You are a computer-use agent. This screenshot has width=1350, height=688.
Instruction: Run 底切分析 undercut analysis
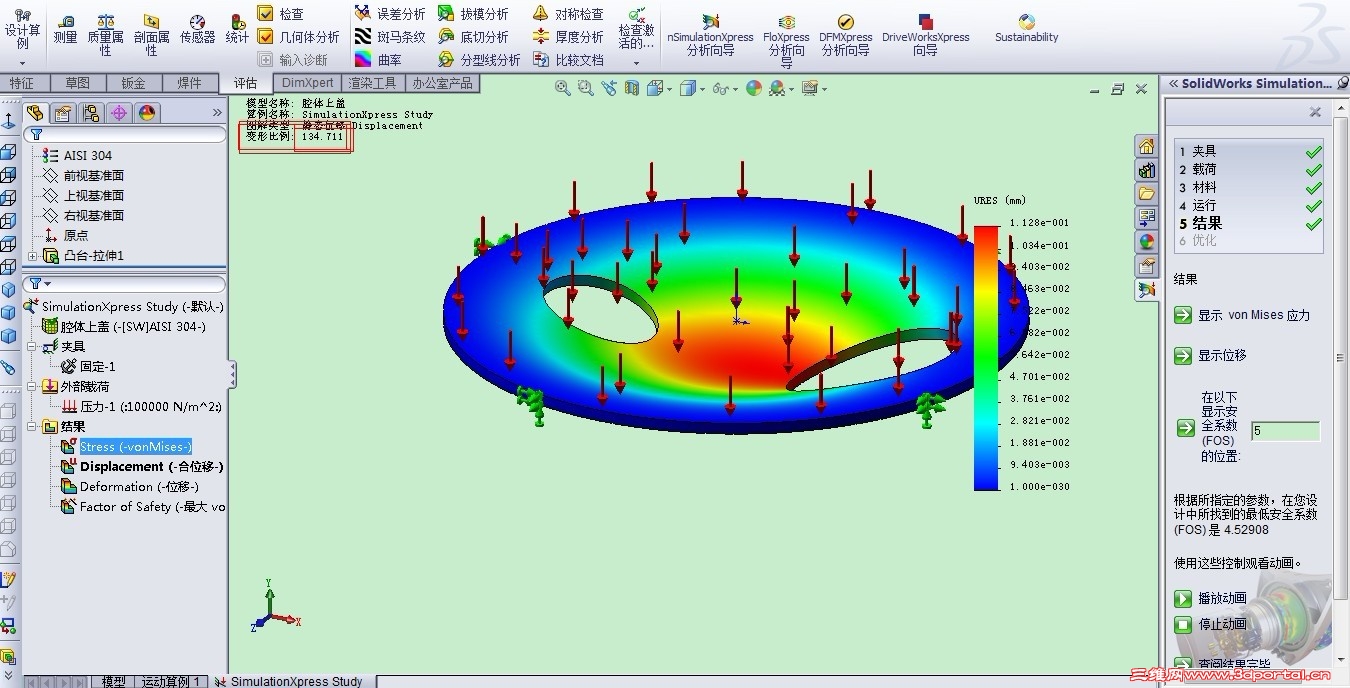pos(472,37)
